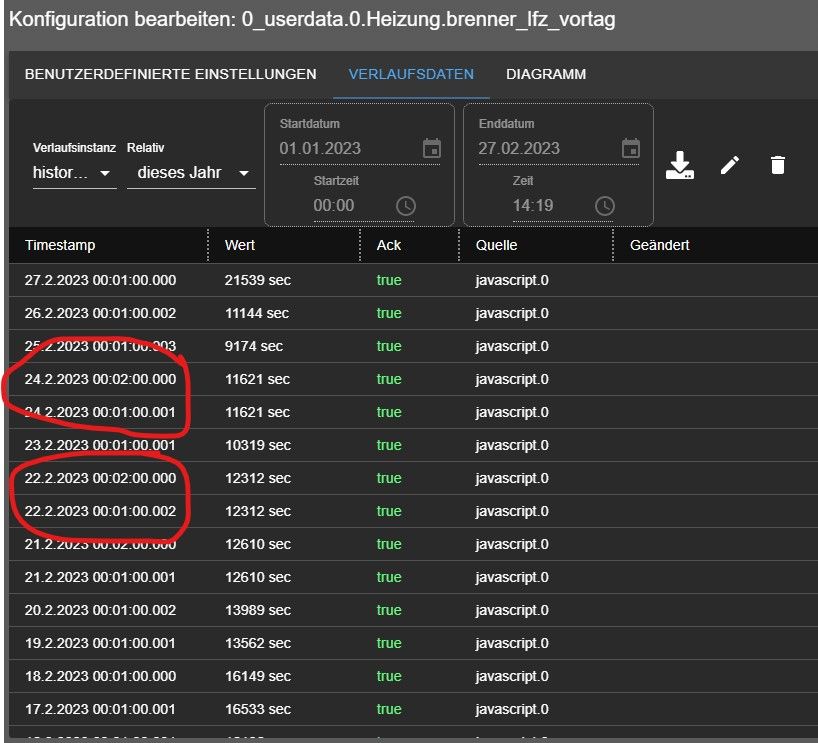The height and width of the screenshot is (743, 818).
Task: Click the download history data icon
Action: coord(680,165)
